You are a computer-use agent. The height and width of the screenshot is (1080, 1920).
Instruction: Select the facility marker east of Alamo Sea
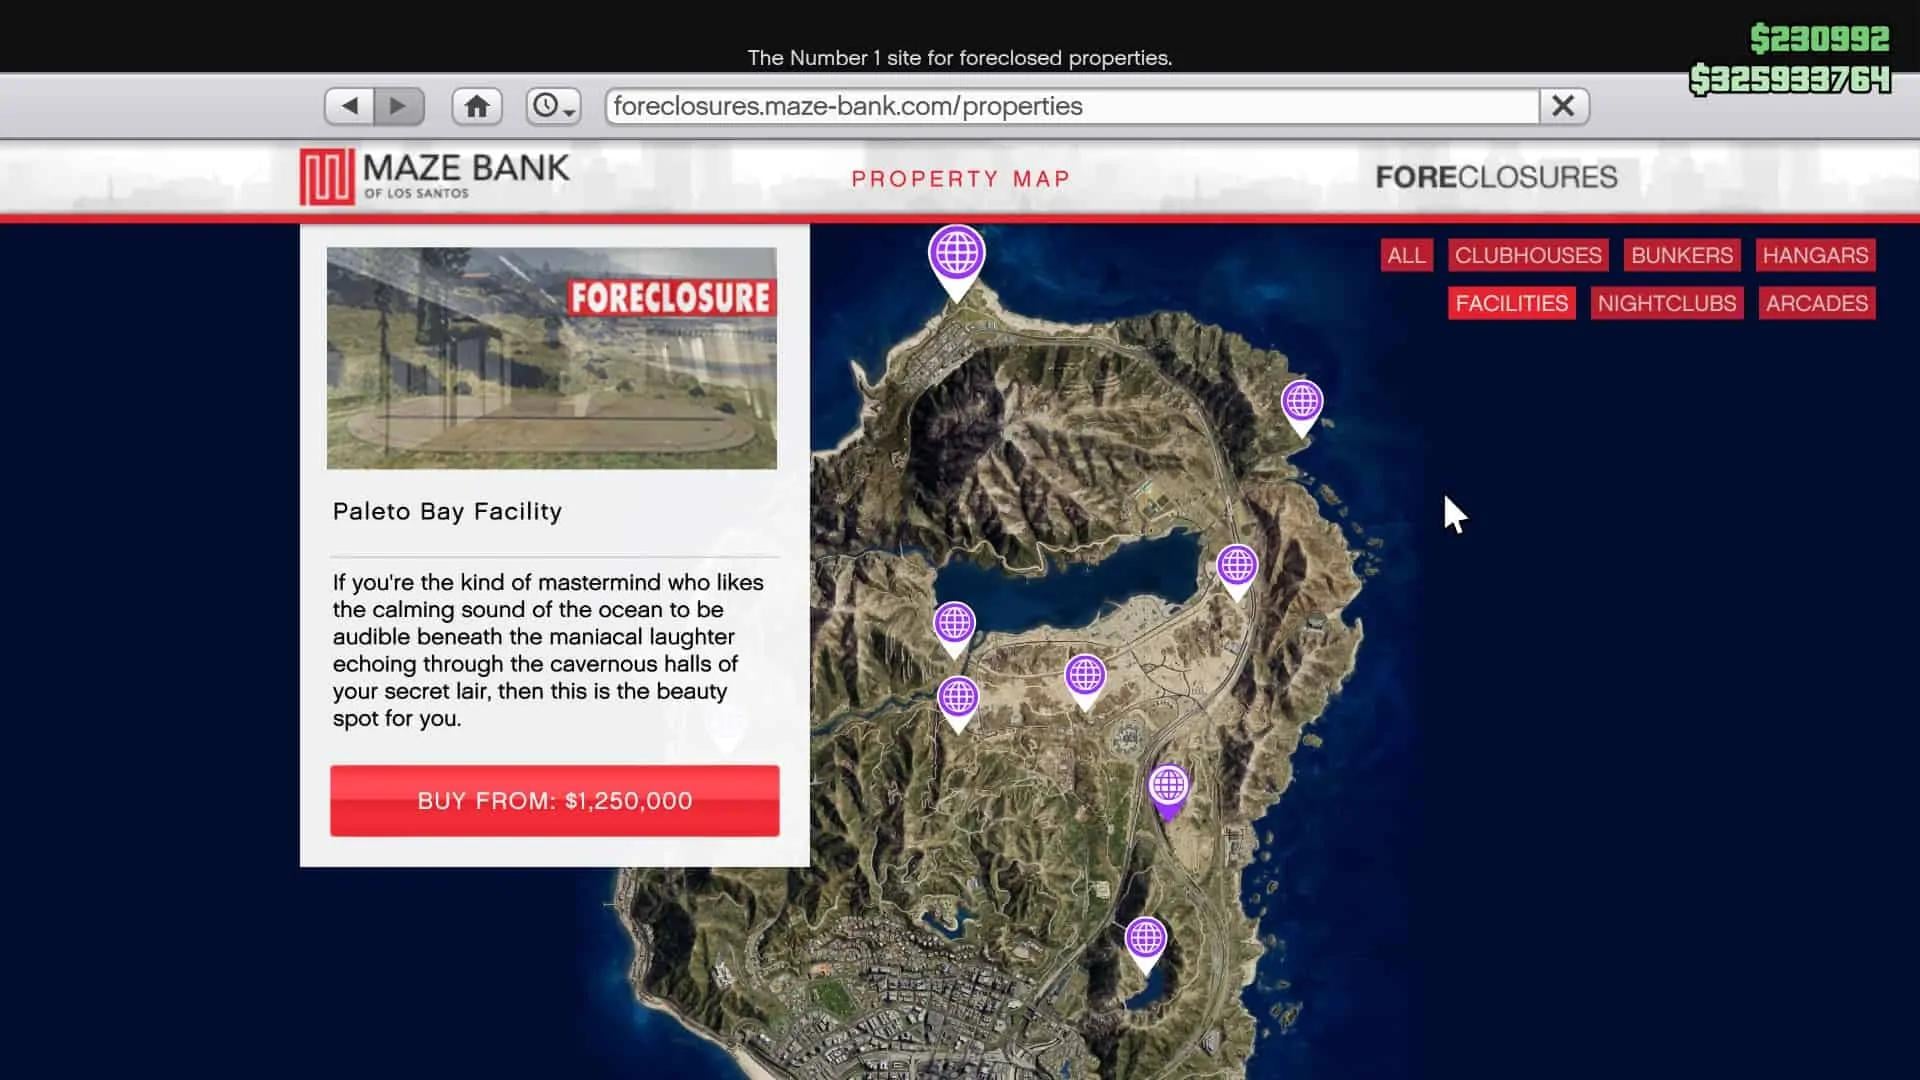(1237, 567)
